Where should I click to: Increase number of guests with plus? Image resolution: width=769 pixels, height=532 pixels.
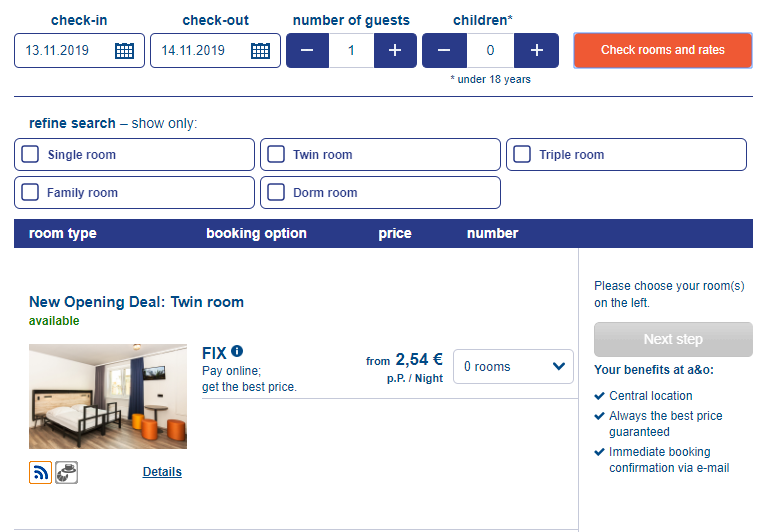tap(395, 51)
